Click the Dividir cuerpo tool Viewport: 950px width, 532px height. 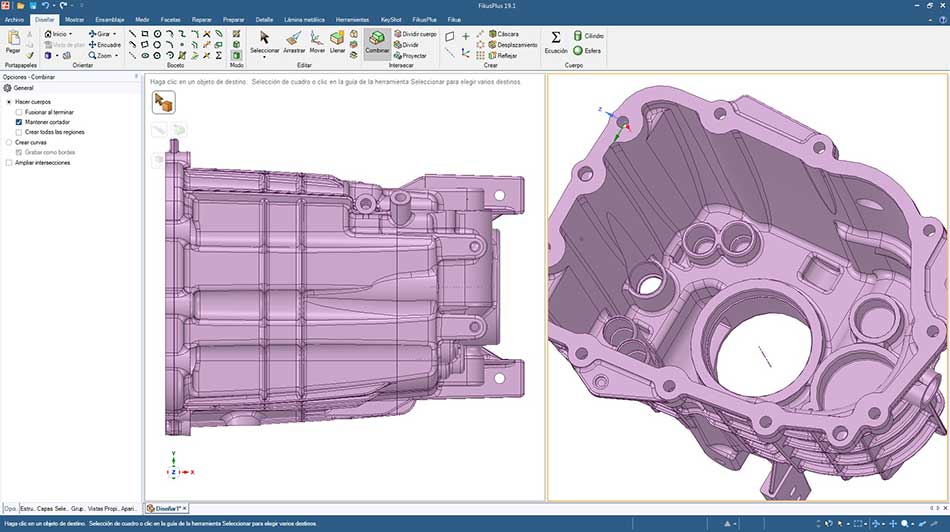pyautogui.click(x=415, y=33)
